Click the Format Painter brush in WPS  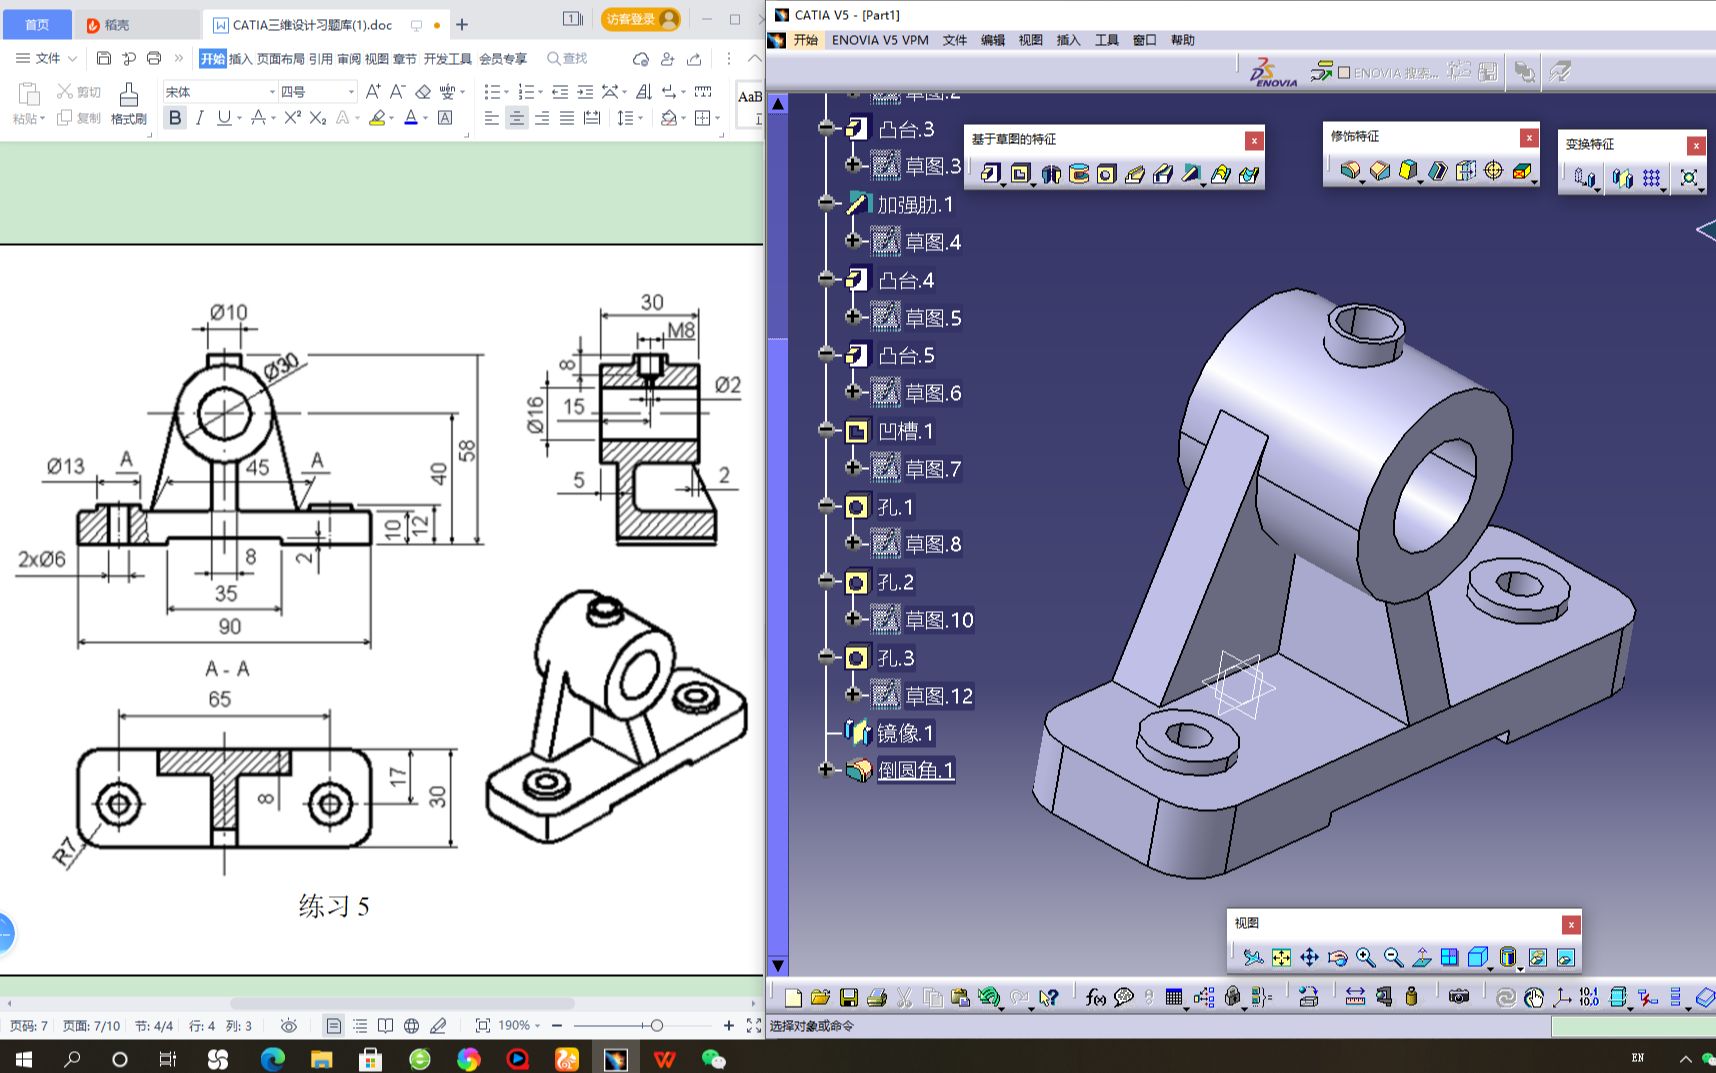(x=129, y=103)
